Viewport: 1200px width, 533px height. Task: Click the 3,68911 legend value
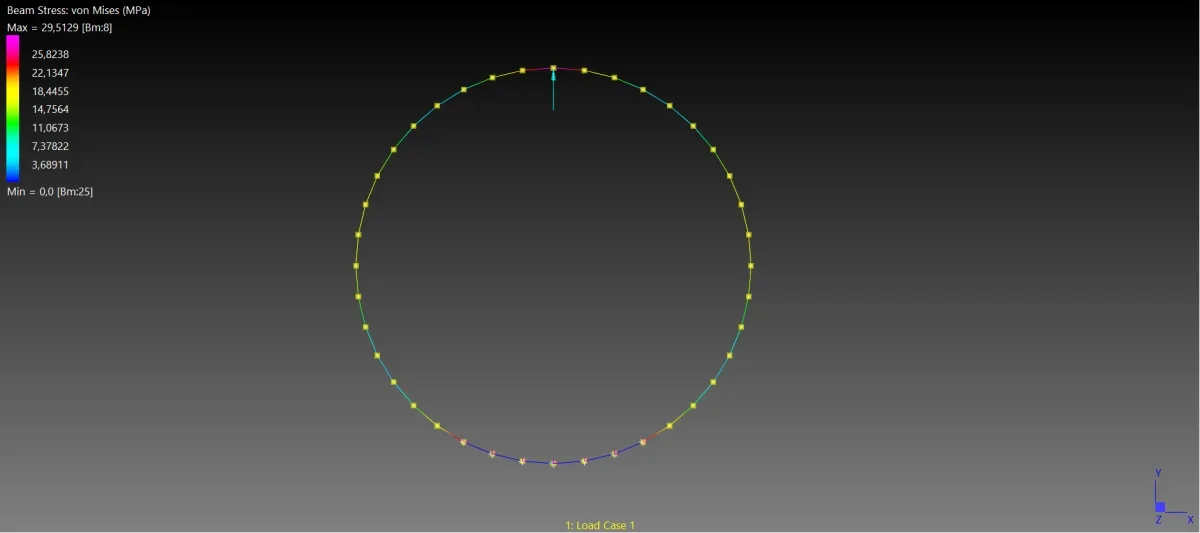point(50,165)
